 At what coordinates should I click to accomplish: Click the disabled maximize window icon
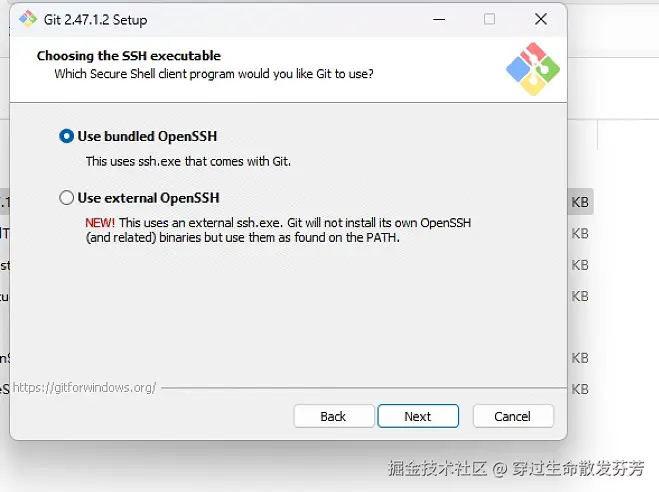tap(489, 19)
